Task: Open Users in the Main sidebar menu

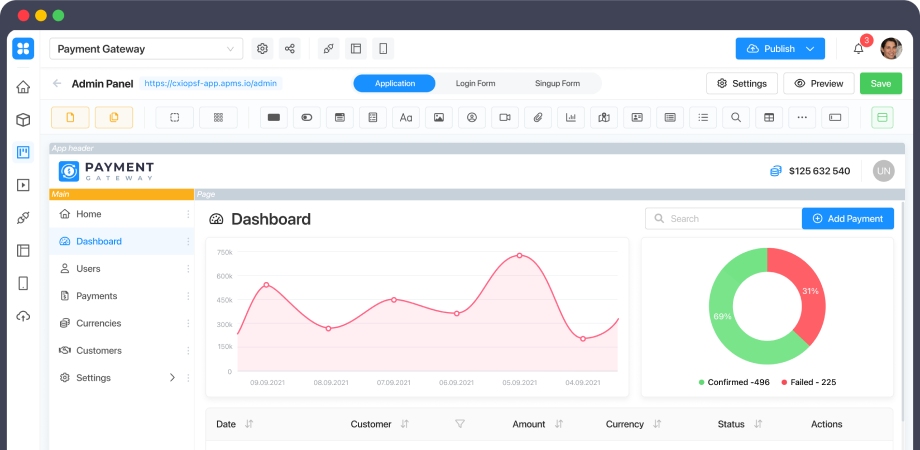Action: click(x=121, y=269)
